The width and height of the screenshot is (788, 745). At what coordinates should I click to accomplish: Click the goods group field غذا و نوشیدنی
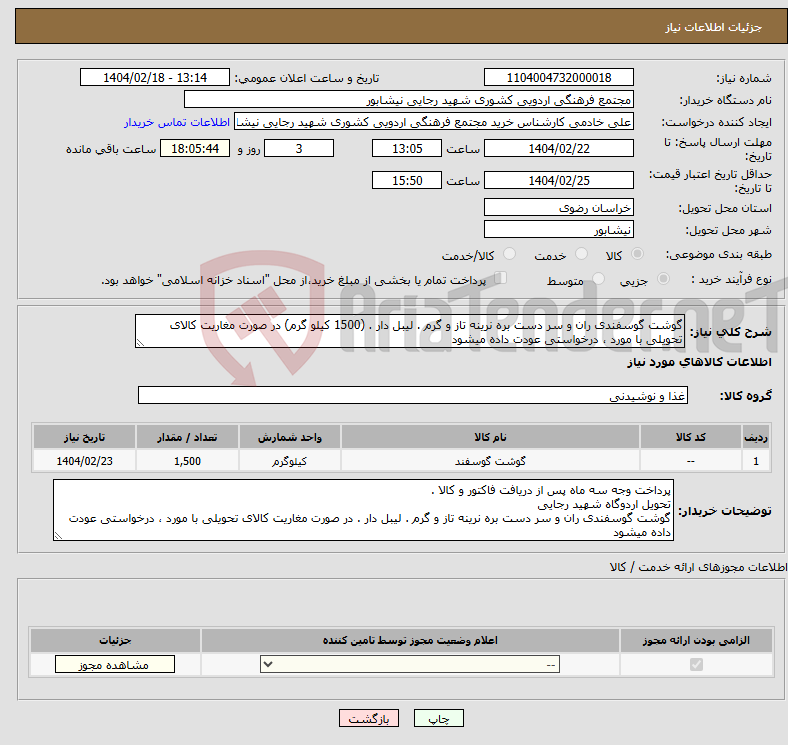click(413, 395)
